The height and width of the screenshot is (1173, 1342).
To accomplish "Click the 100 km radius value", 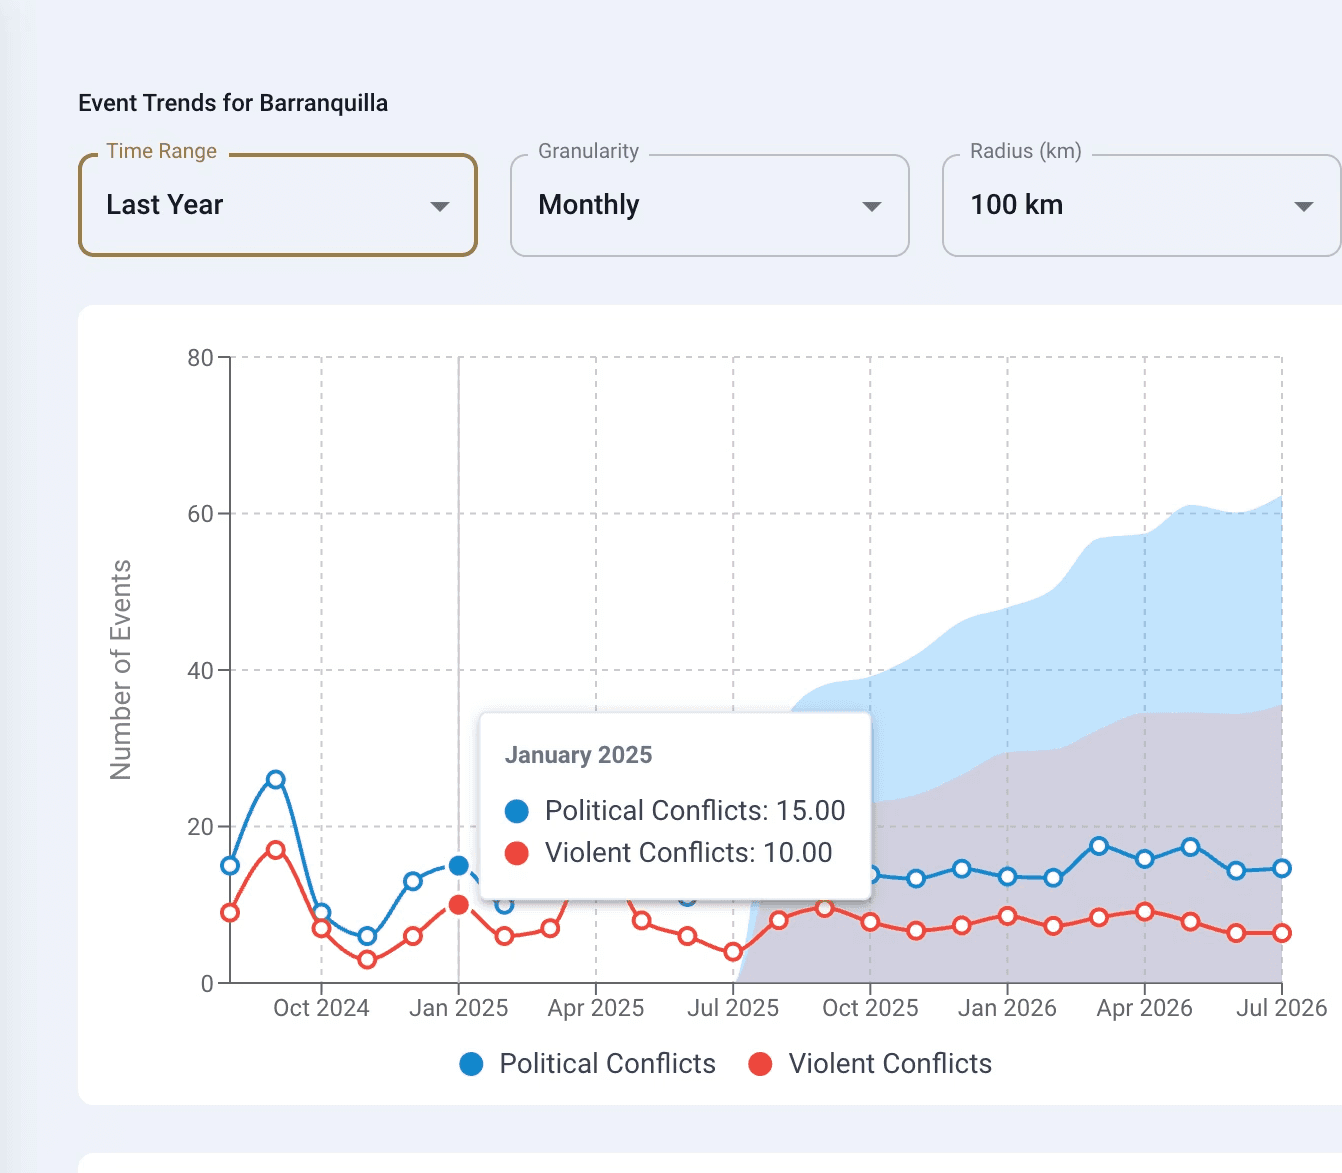I will 1016,205.
